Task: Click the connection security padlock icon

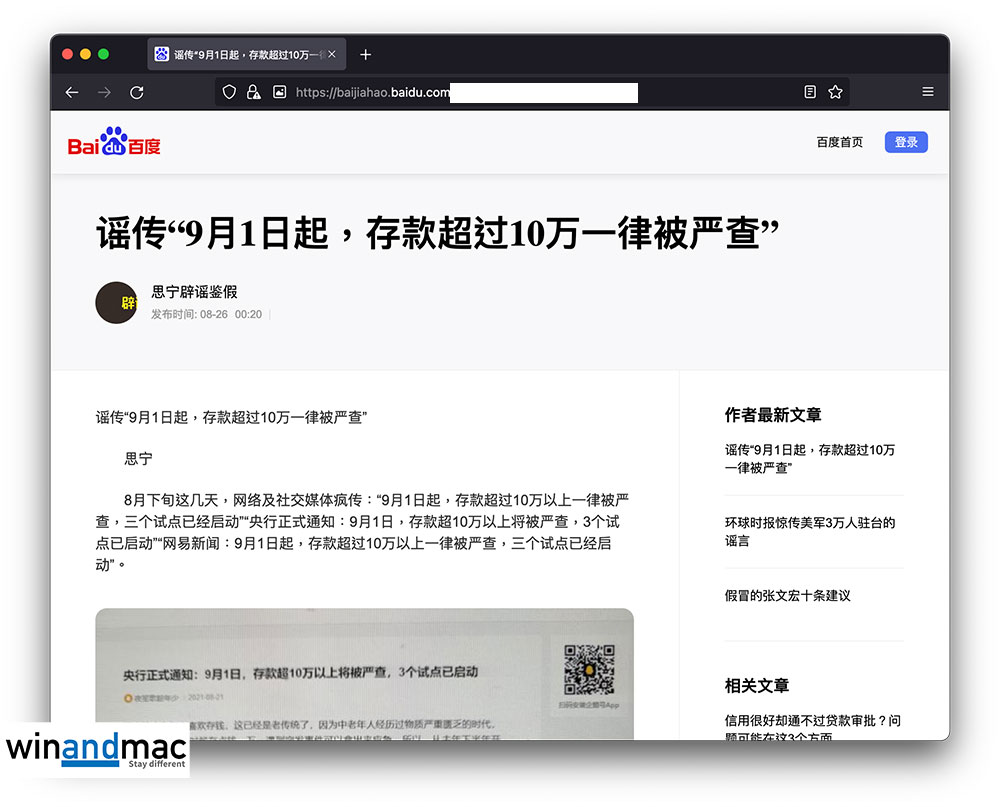Action: pos(254,92)
